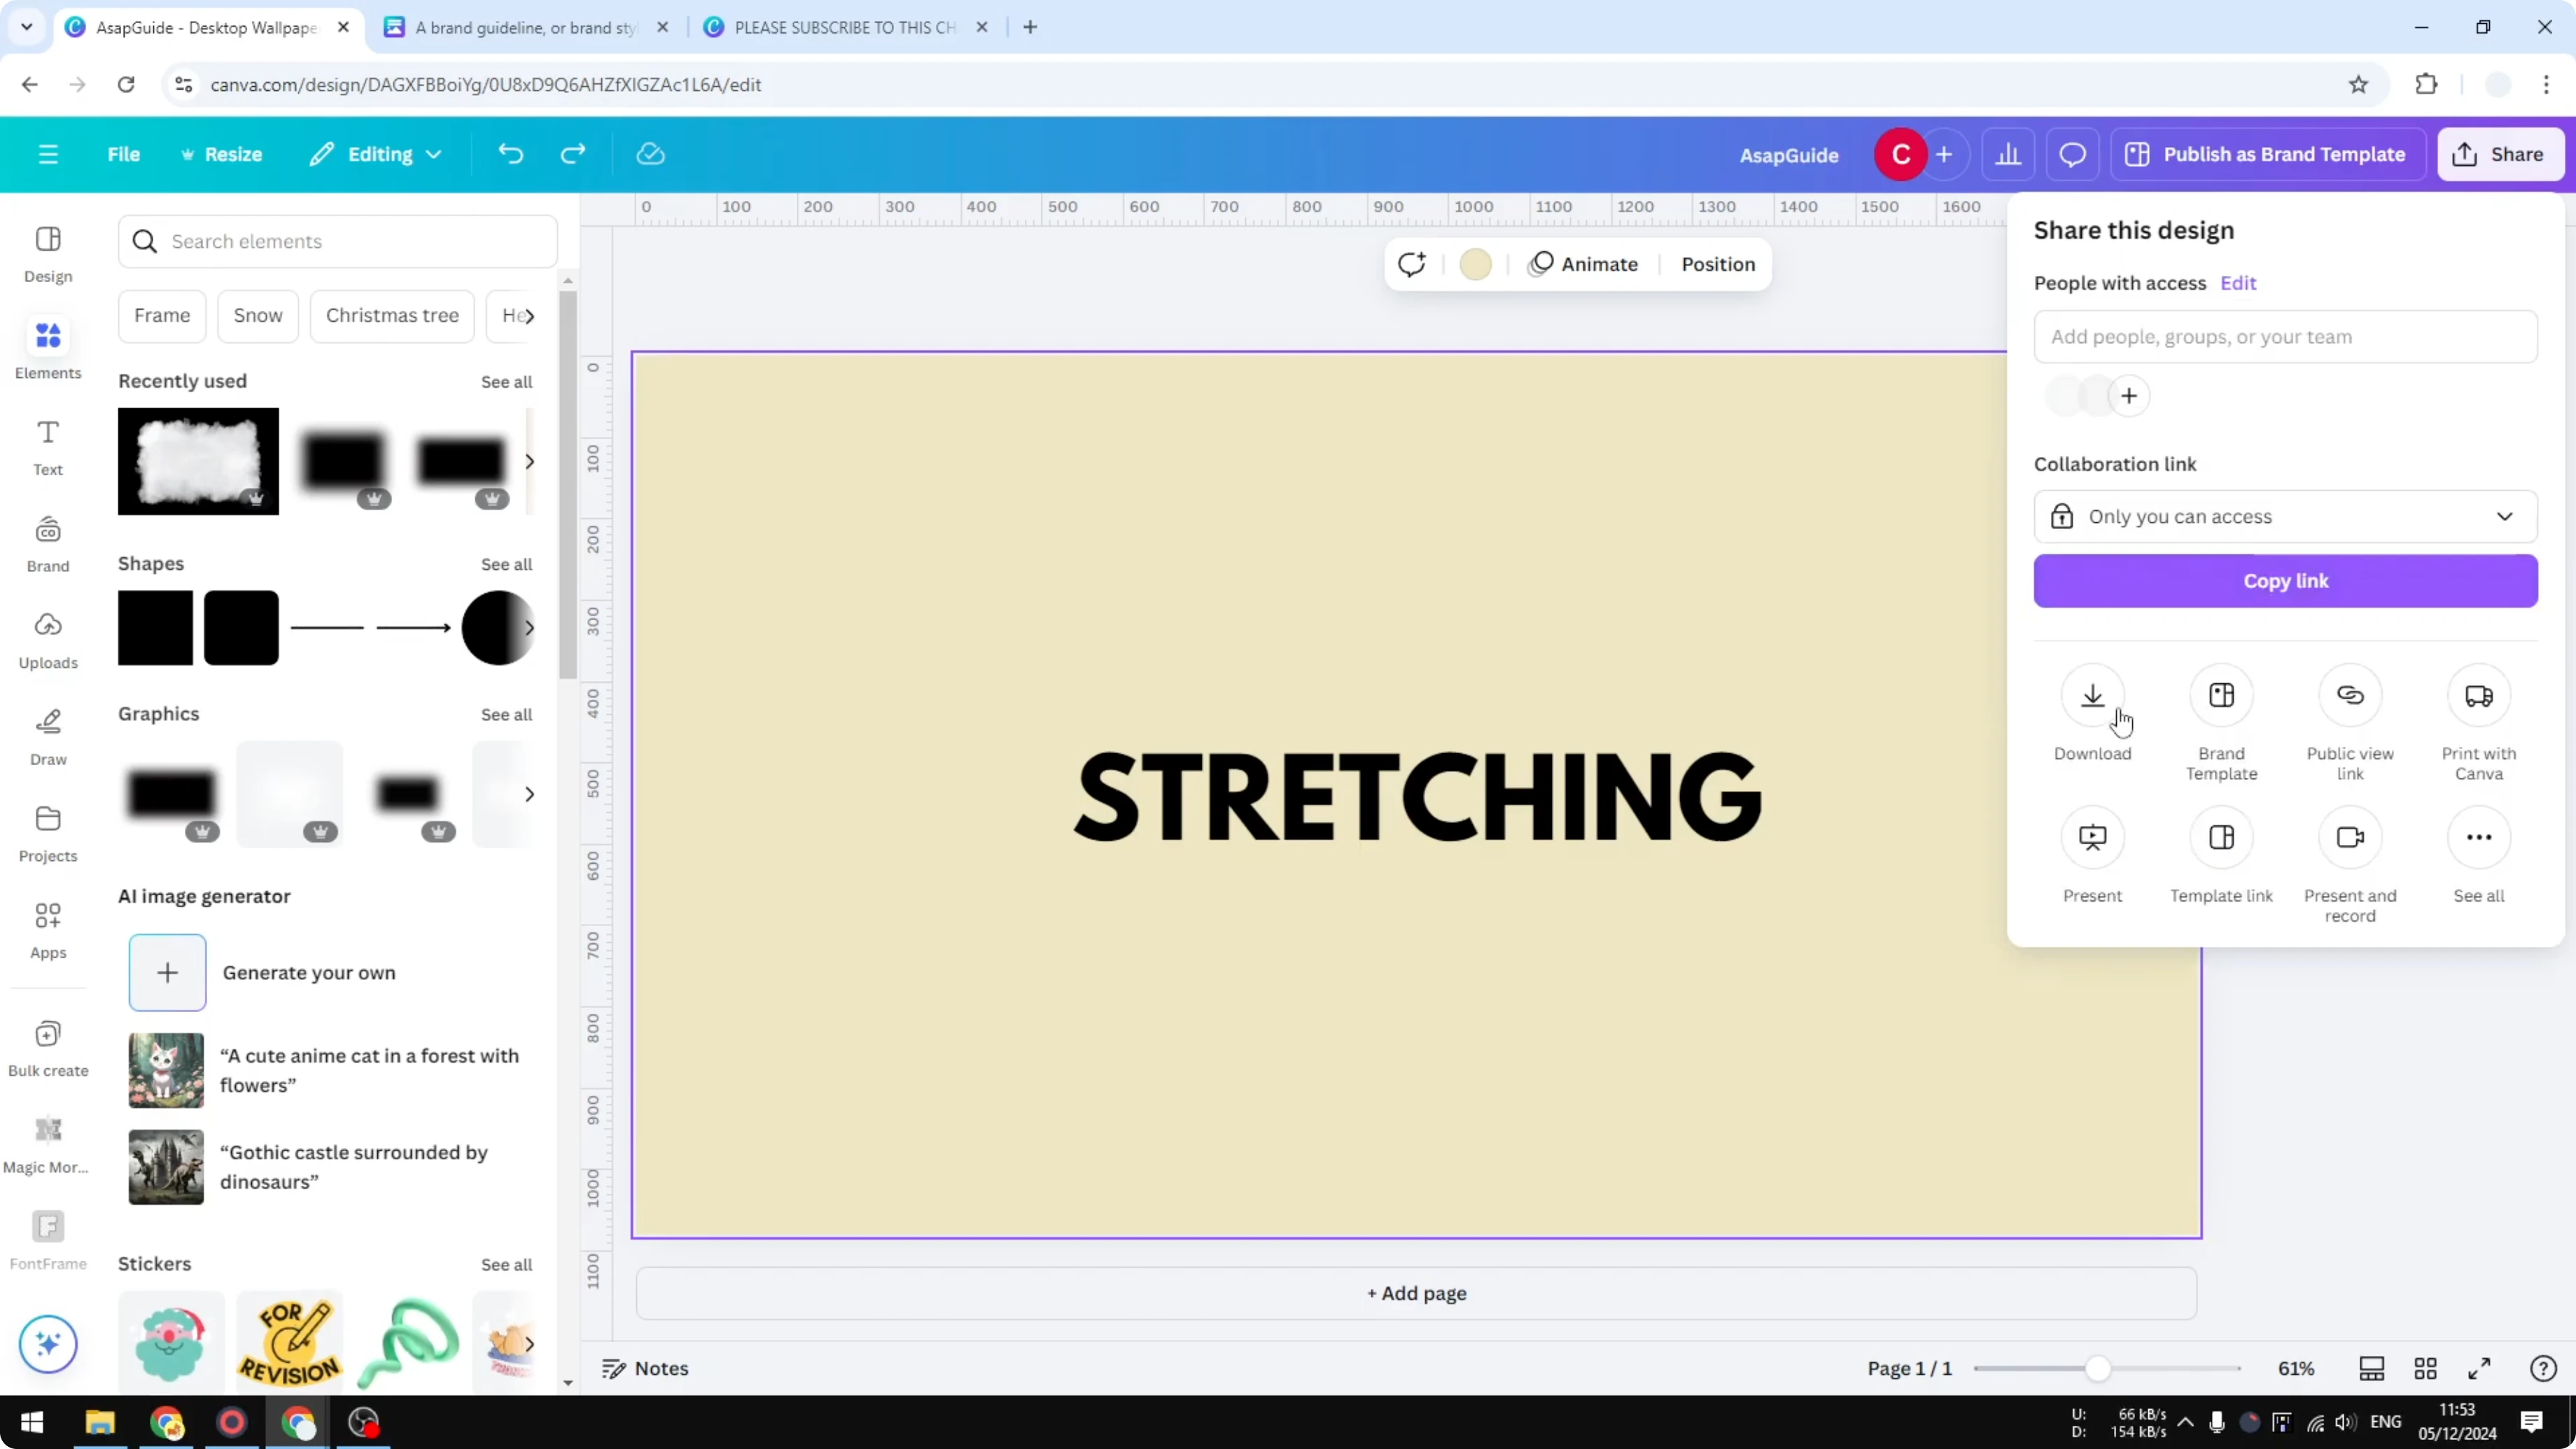The image size is (2576, 1449).
Task: Click the Add page button
Action: [1416, 1293]
